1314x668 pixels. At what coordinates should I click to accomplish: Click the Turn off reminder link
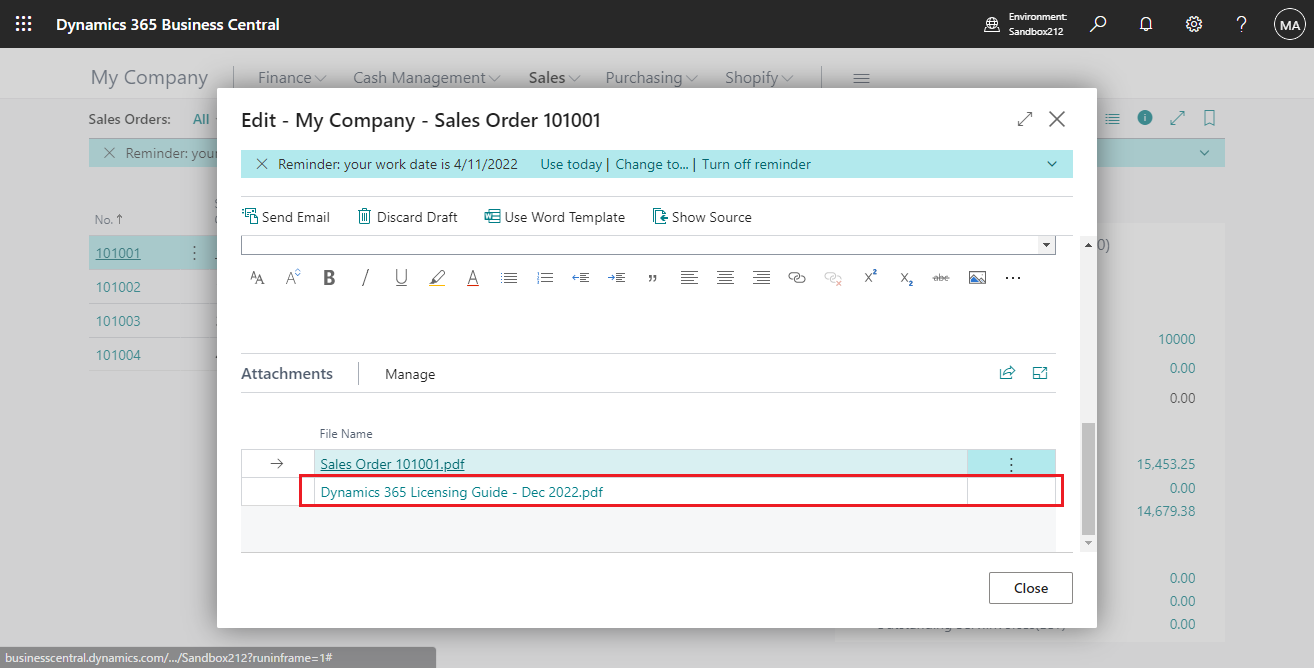pyautogui.click(x=756, y=163)
